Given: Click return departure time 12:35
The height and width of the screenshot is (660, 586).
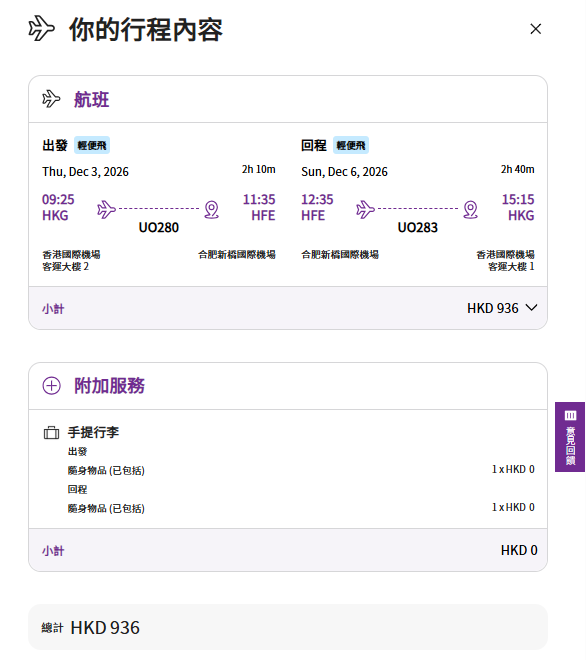Looking at the screenshot, I should pyautogui.click(x=317, y=199).
